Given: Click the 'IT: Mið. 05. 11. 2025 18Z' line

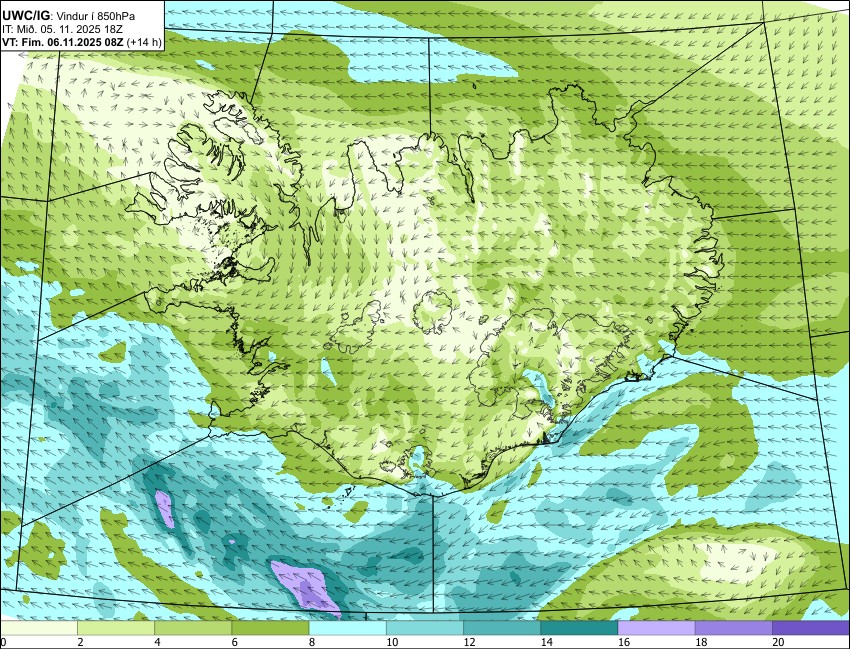Looking at the screenshot, I should pyautogui.click(x=62, y=30).
